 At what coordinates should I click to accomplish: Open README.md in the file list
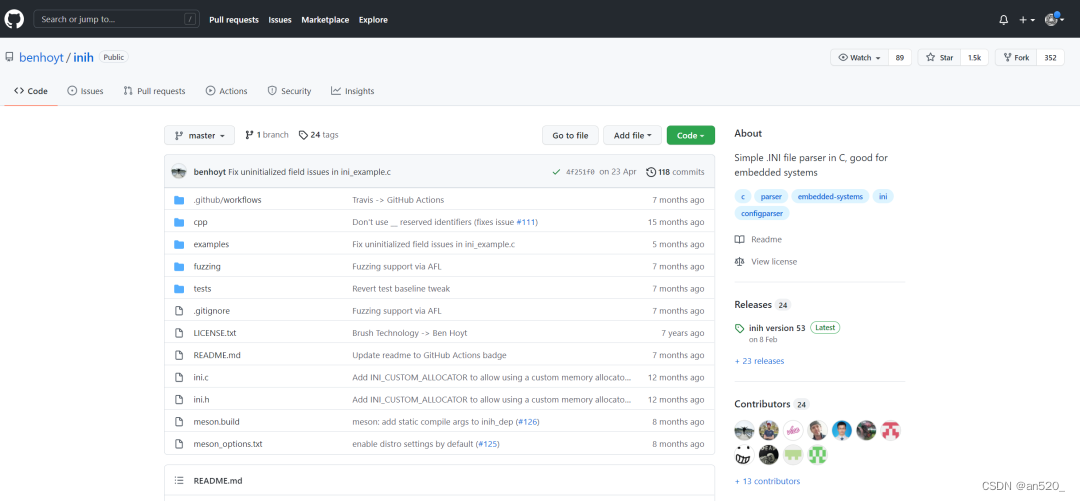(x=217, y=355)
